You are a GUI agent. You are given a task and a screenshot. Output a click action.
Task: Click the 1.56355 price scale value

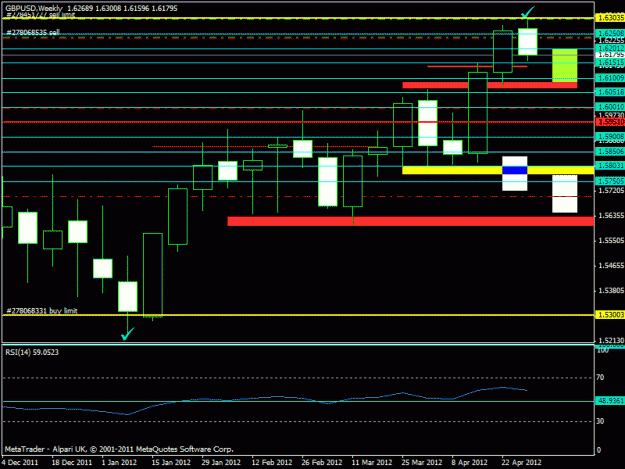click(611, 216)
